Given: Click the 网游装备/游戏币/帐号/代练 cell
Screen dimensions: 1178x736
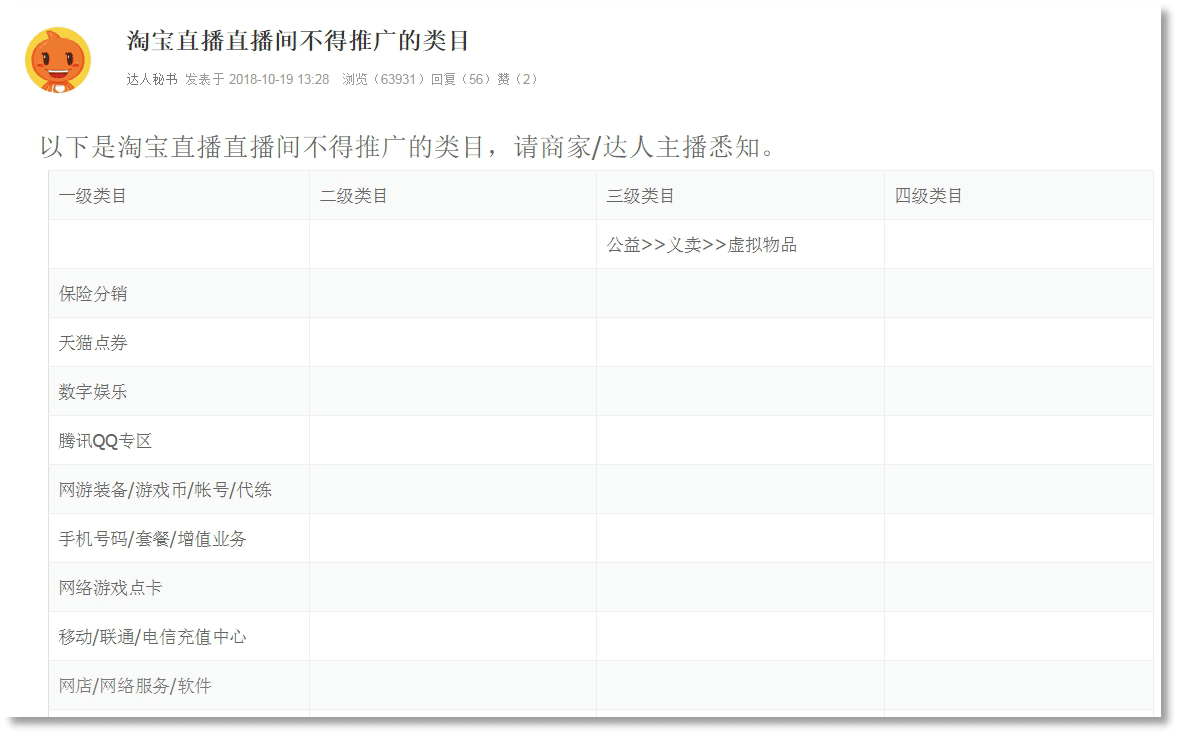Looking at the screenshot, I should (165, 490).
